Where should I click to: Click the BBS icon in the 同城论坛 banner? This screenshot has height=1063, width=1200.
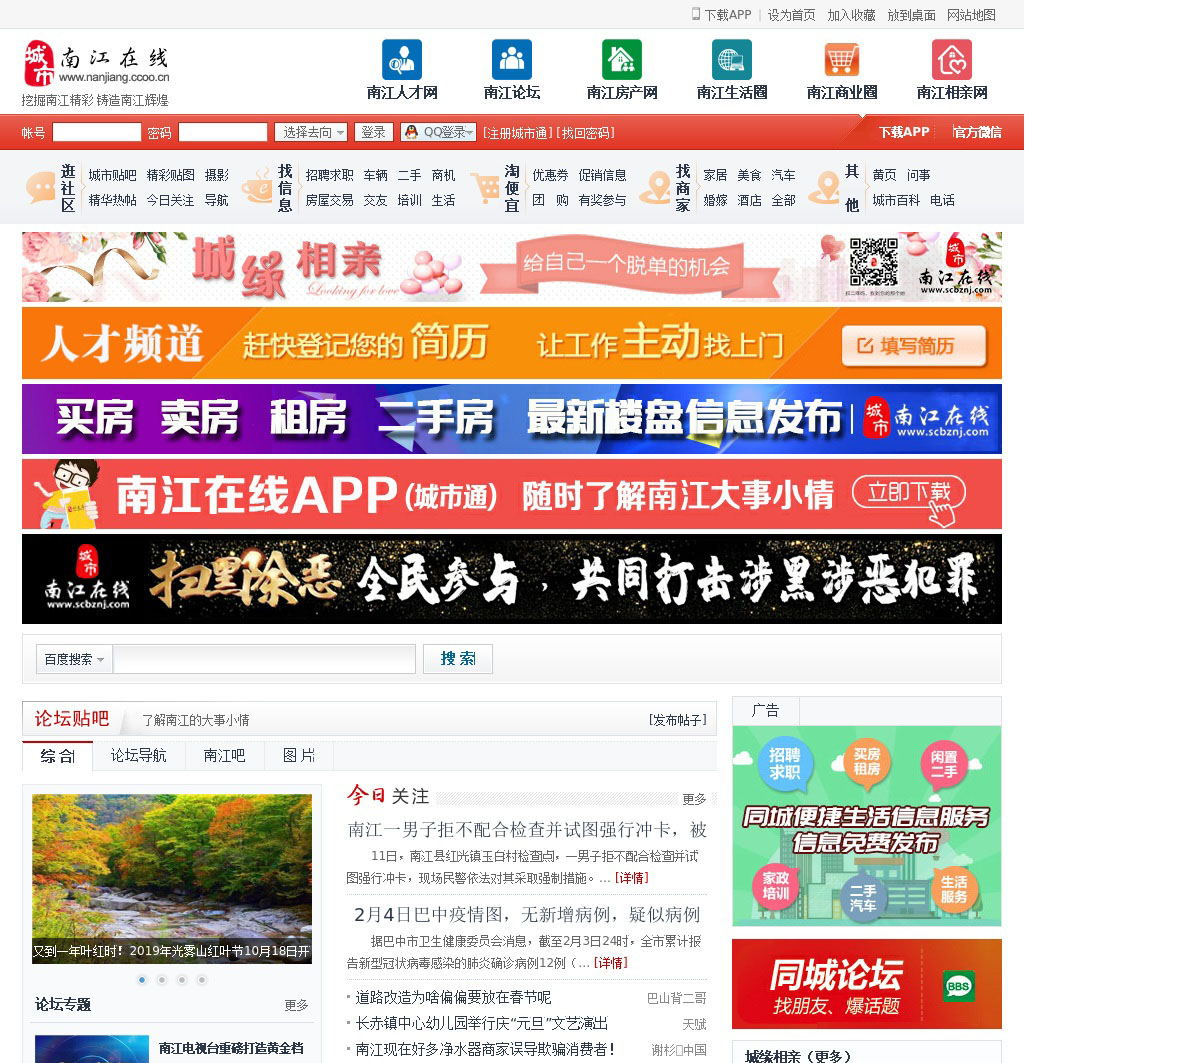click(958, 986)
